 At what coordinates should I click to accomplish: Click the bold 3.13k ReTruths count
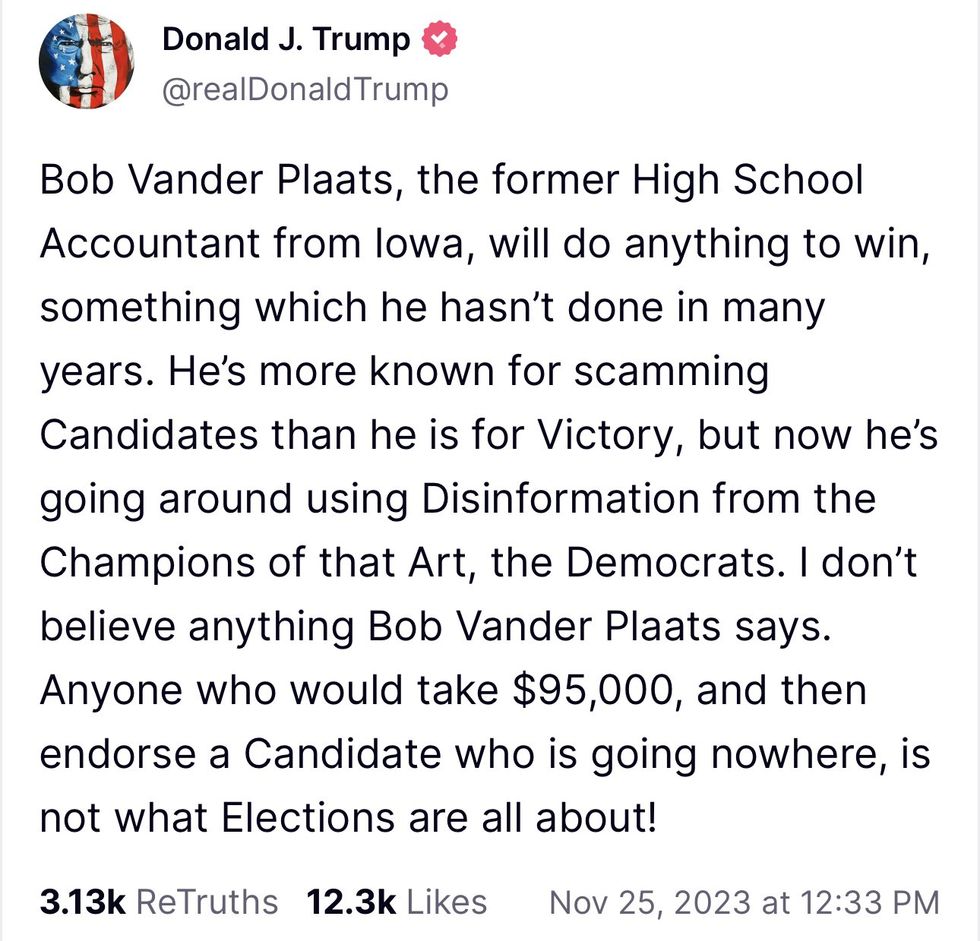(74, 901)
